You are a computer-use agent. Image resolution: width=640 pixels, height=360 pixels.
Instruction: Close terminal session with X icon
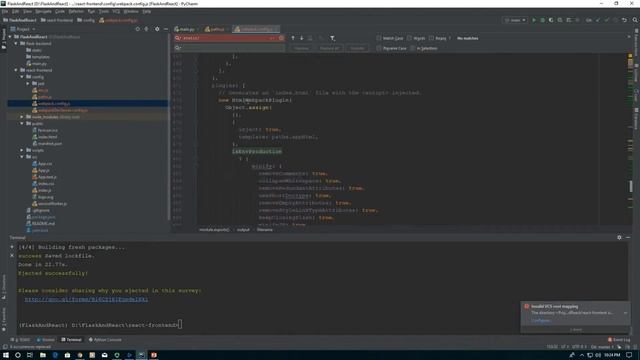[12, 256]
